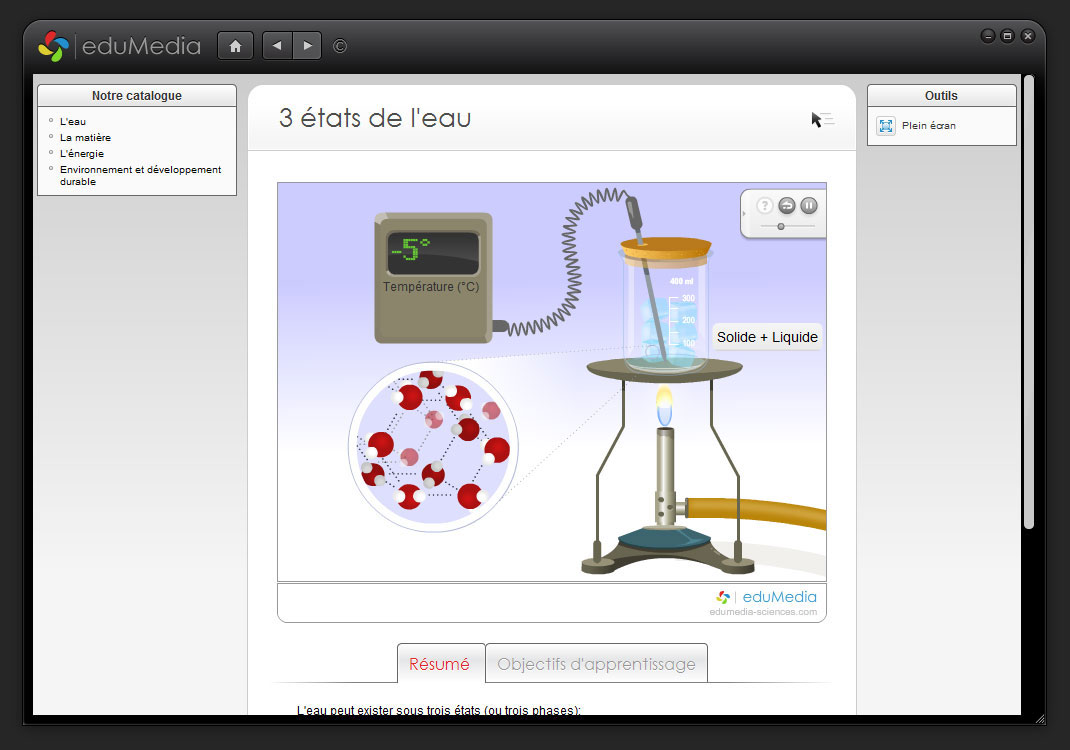Adjust the heating speed slider handle

coord(781,226)
